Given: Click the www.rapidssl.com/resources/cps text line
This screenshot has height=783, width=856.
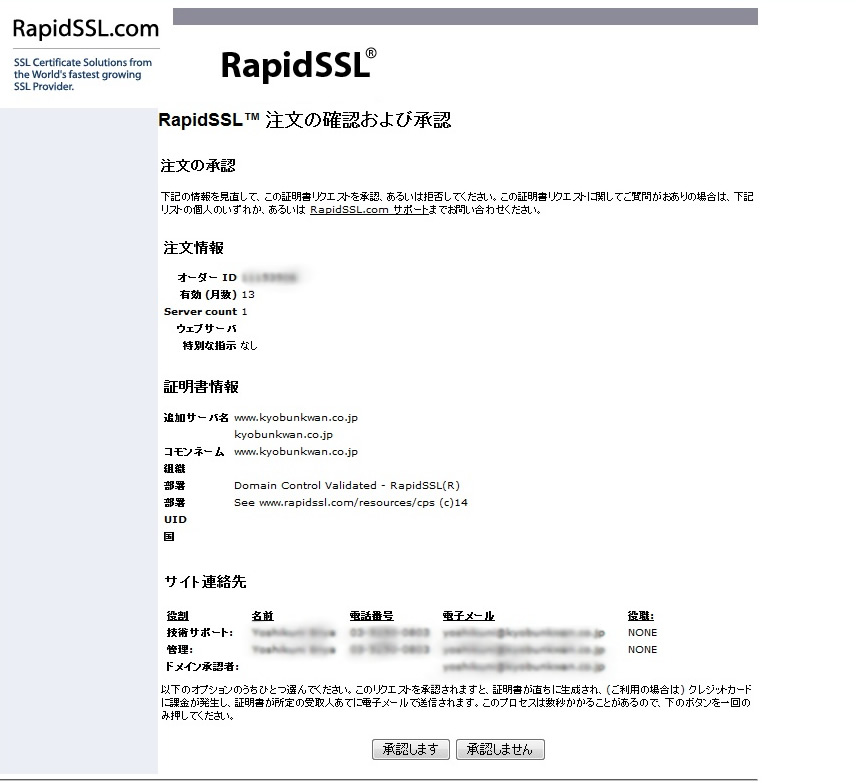Looking at the screenshot, I should tap(351, 502).
